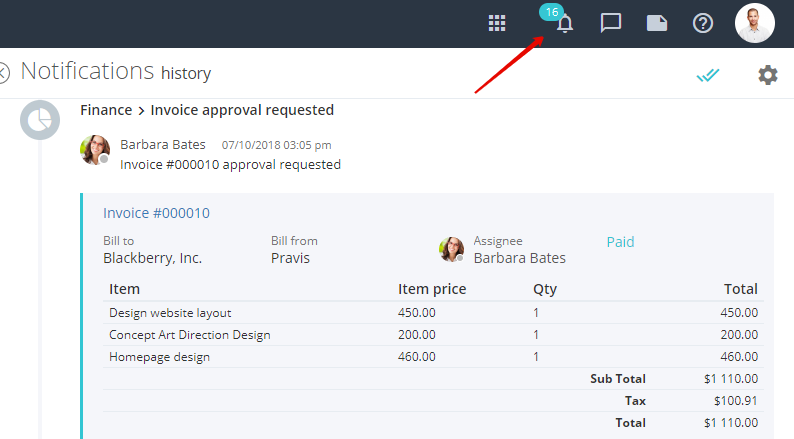Select the Design website layout row

pyautogui.click(x=433, y=313)
